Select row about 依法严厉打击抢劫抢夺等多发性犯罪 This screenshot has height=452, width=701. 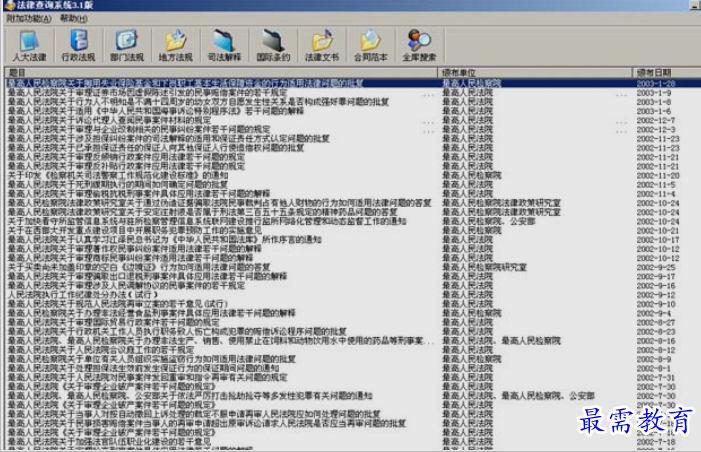click(x=352, y=396)
